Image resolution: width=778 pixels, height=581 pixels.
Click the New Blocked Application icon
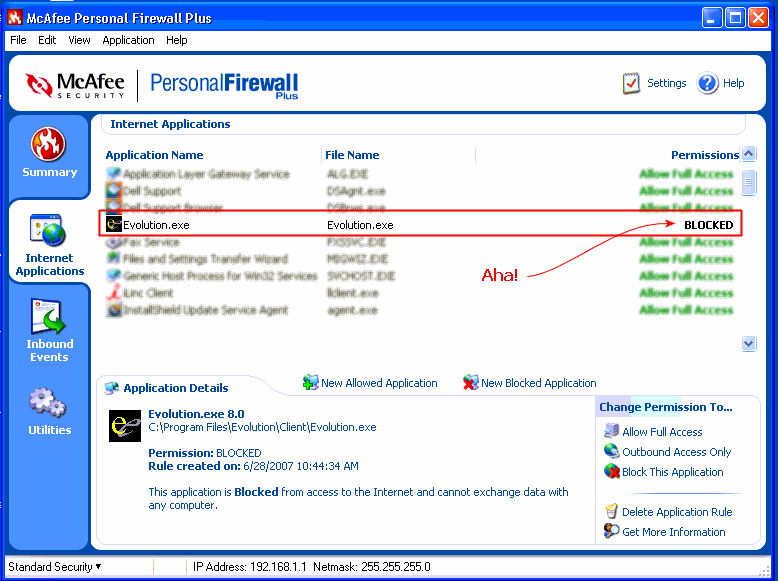[x=470, y=383]
